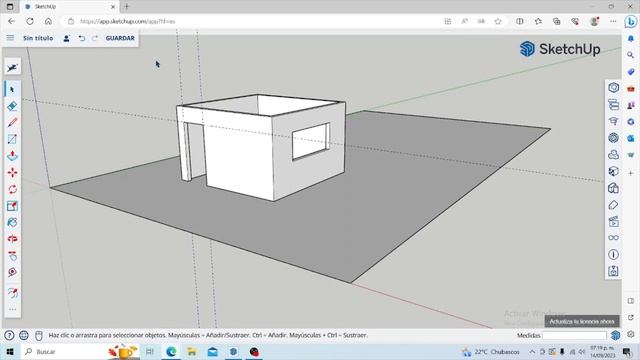Undo the last action
Viewport: 640px width, 360px height.
82,38
